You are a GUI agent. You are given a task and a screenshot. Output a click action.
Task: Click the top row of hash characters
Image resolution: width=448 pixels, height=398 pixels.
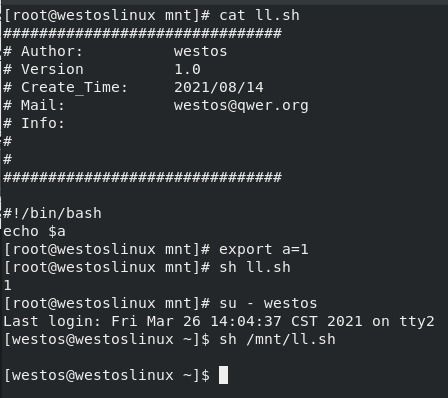click(143, 33)
